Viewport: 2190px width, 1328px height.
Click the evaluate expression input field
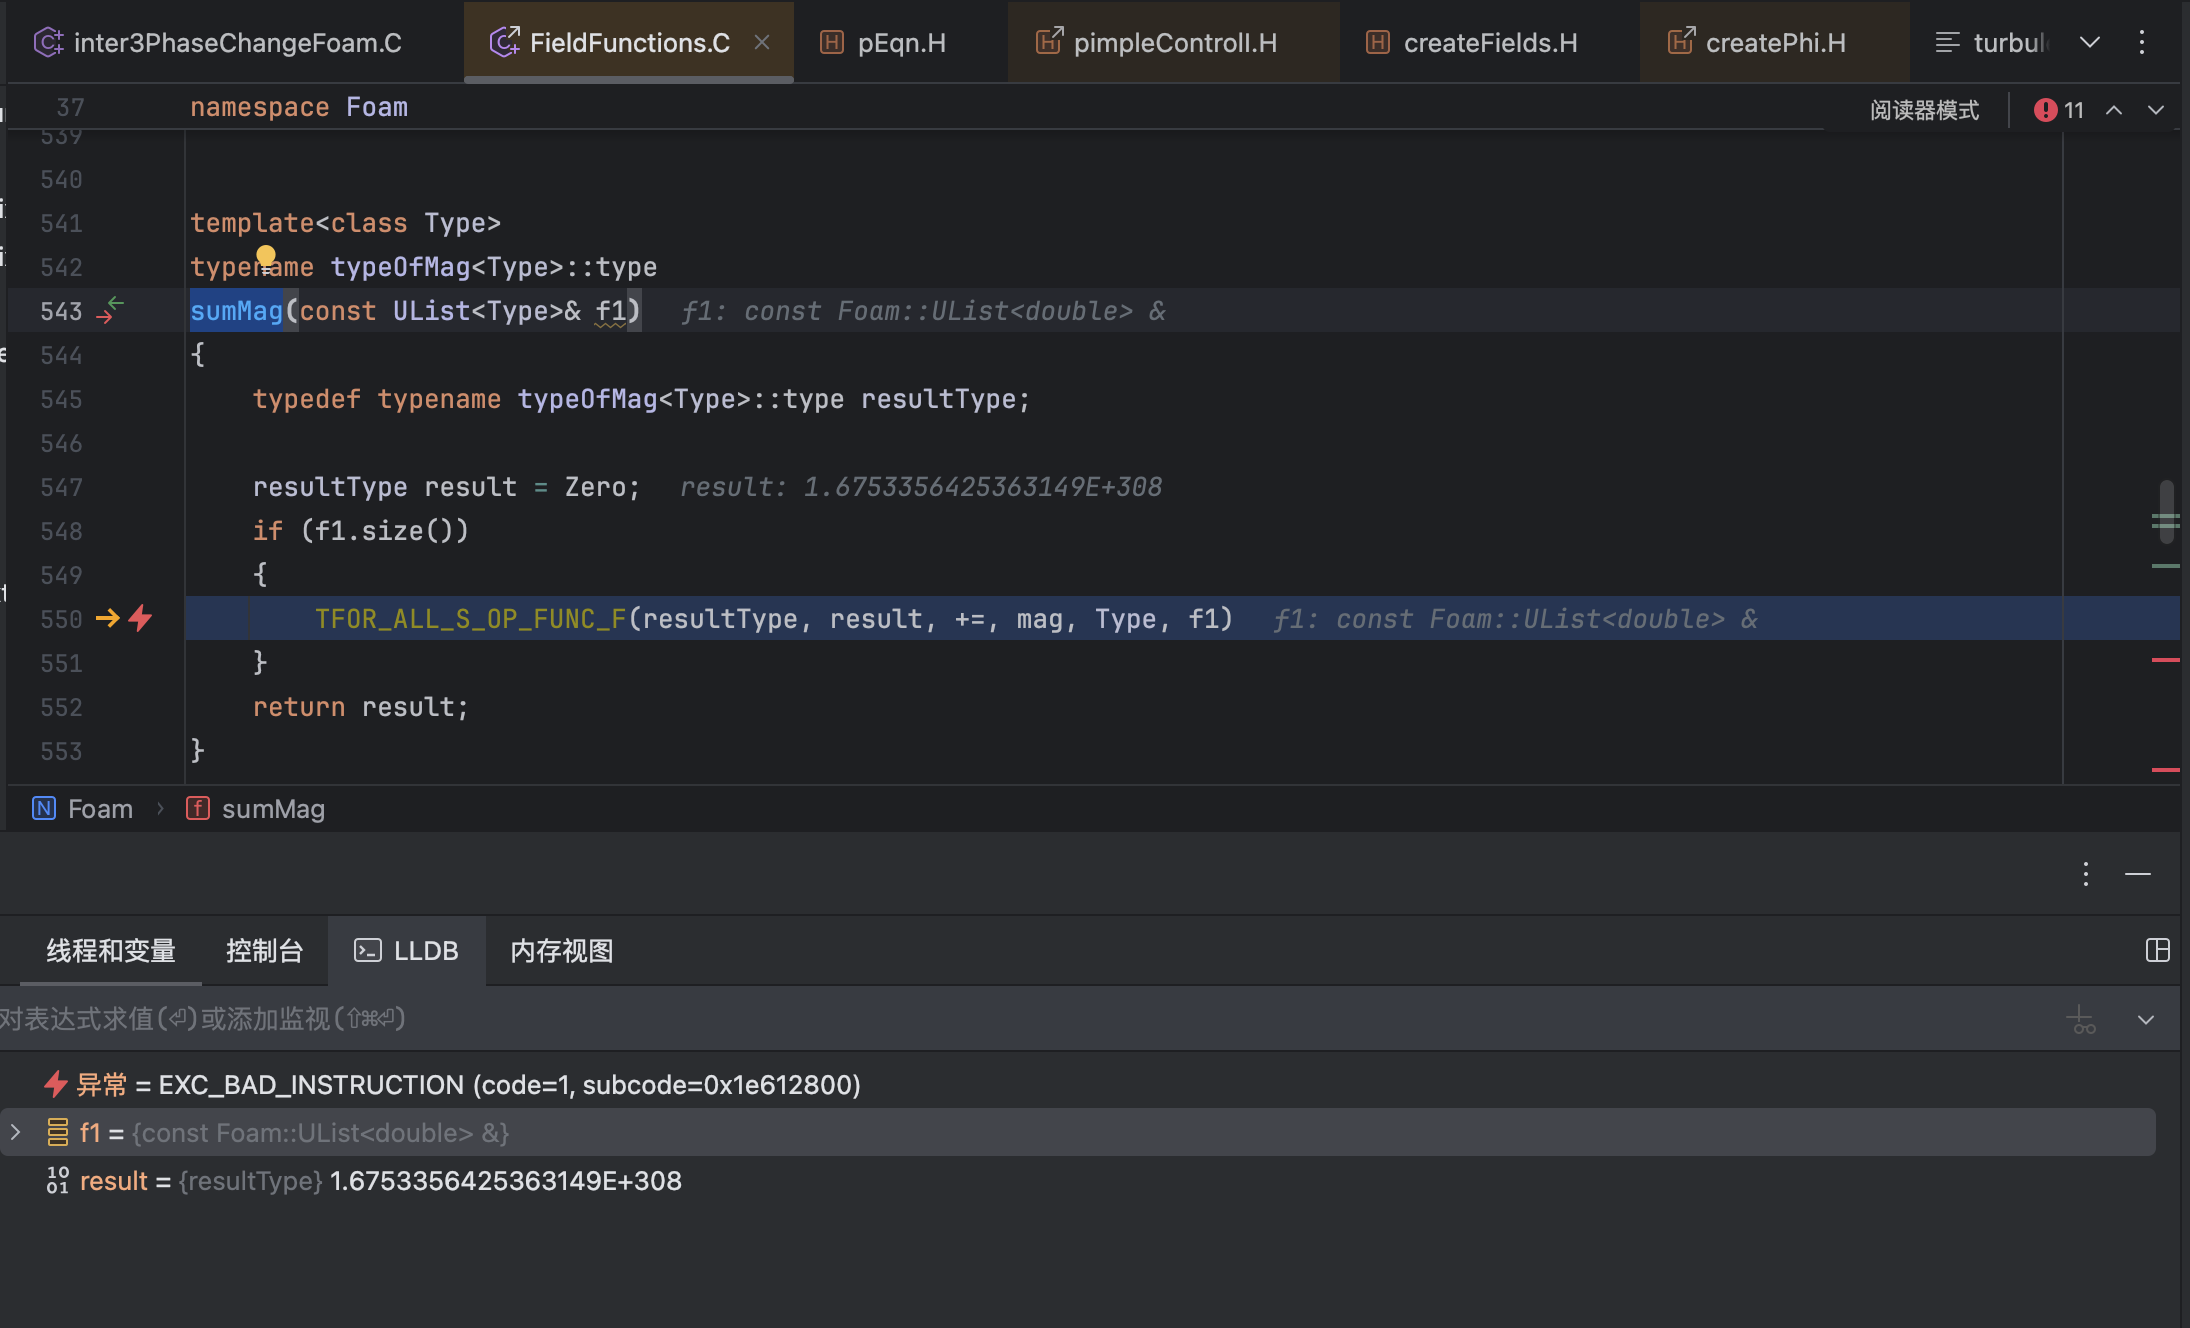pos(1020,1019)
